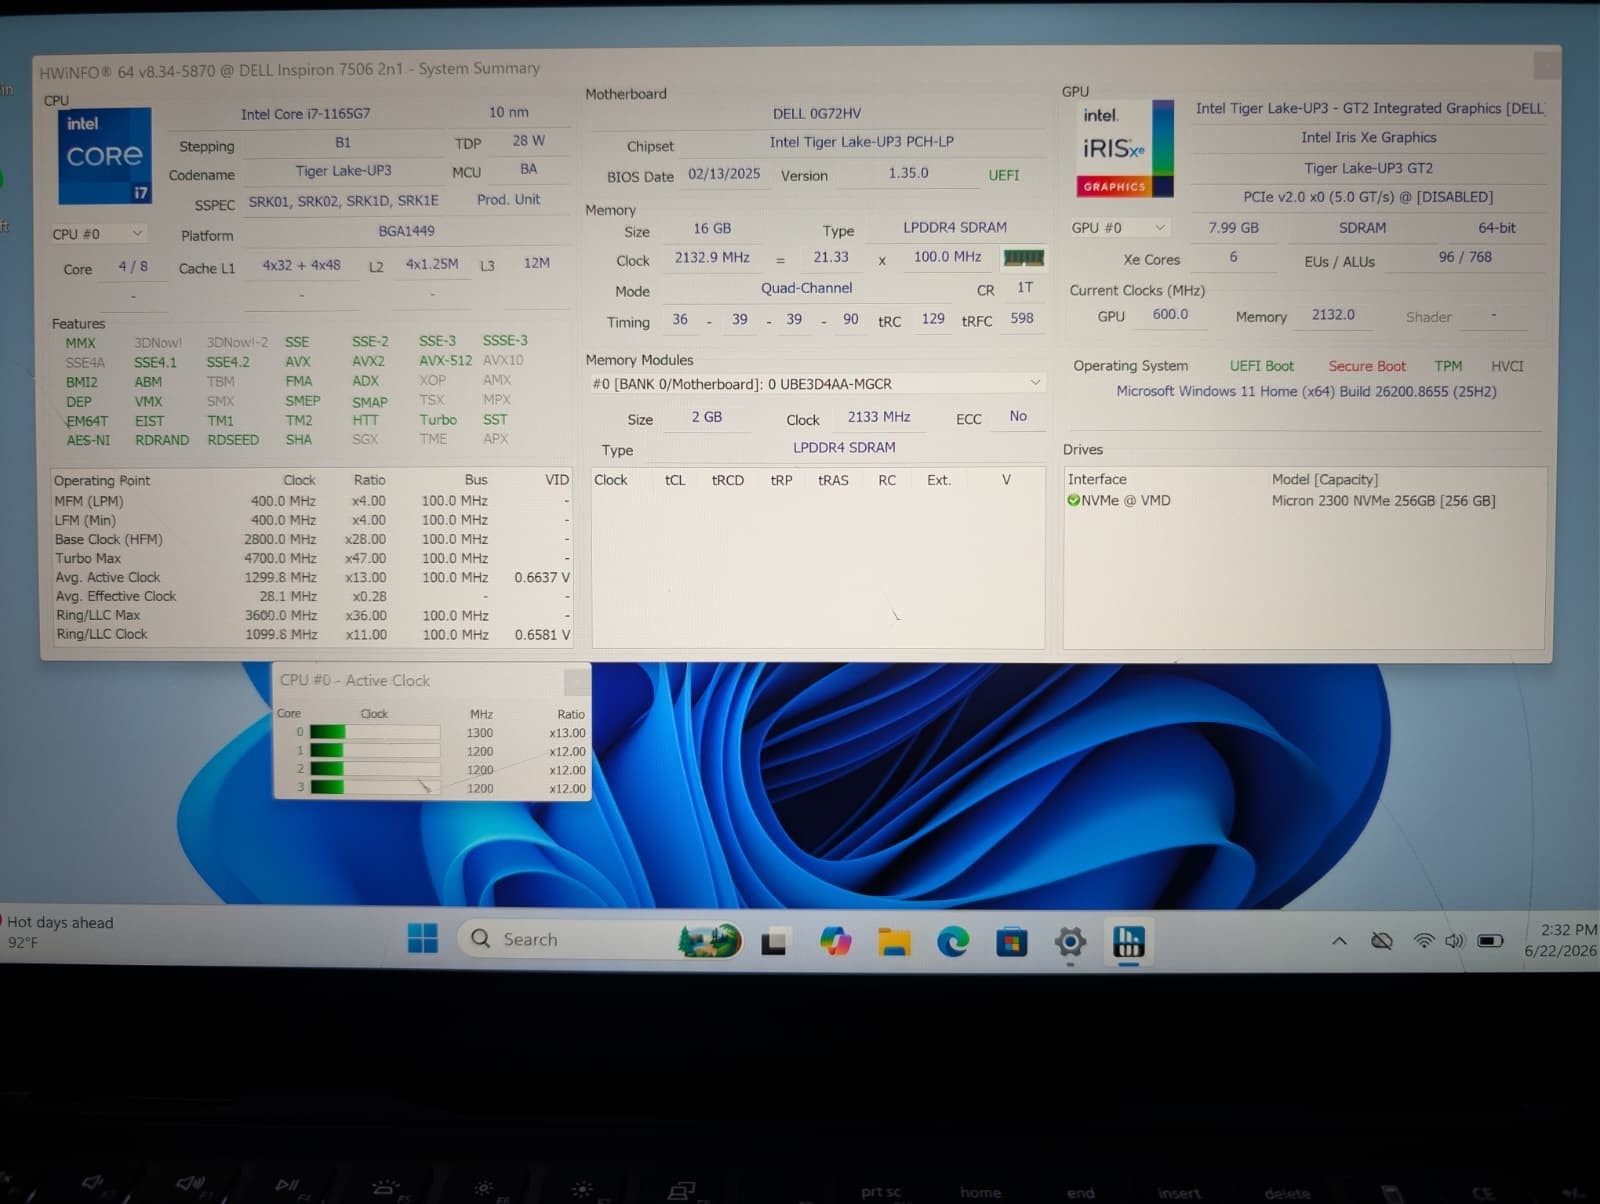
Task: Click the TDP 28 W value
Action: (x=528, y=141)
